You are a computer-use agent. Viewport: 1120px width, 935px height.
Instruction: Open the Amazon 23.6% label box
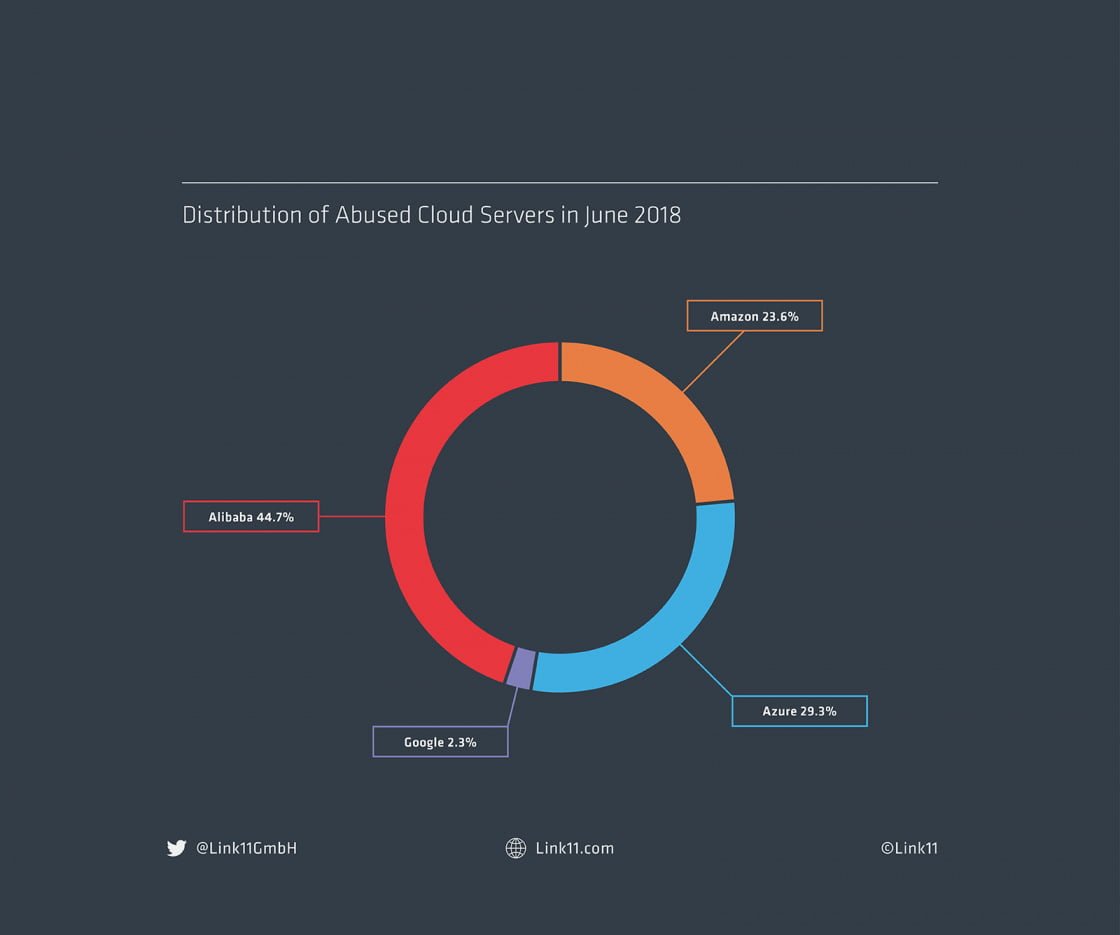click(x=754, y=315)
